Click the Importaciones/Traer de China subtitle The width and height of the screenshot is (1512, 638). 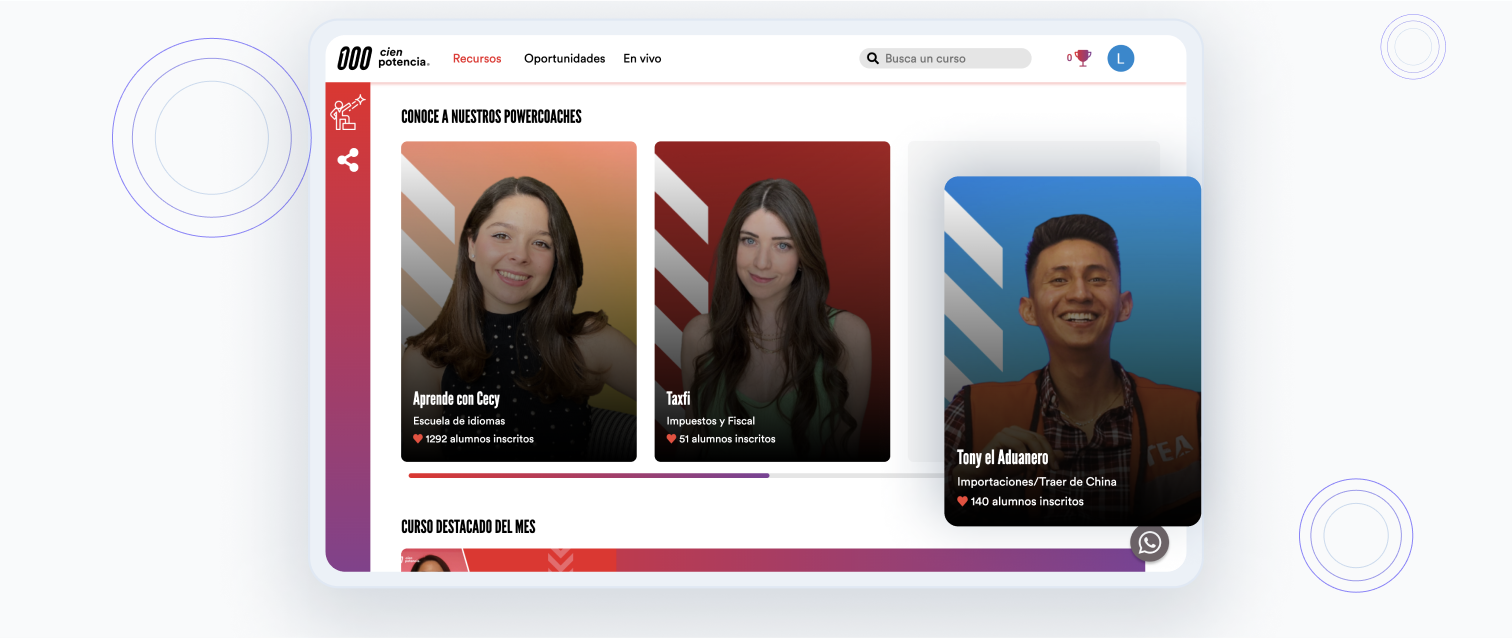tap(1036, 482)
